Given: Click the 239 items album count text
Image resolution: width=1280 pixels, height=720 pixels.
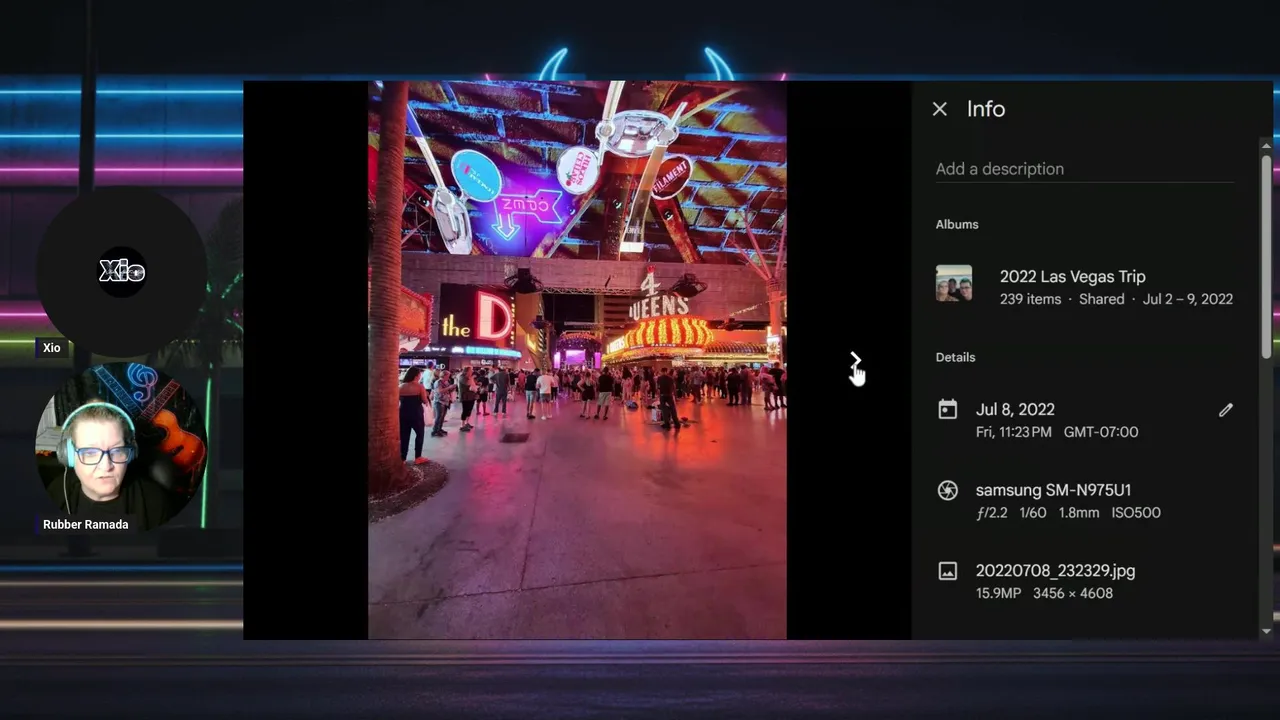Looking at the screenshot, I should tap(1030, 299).
